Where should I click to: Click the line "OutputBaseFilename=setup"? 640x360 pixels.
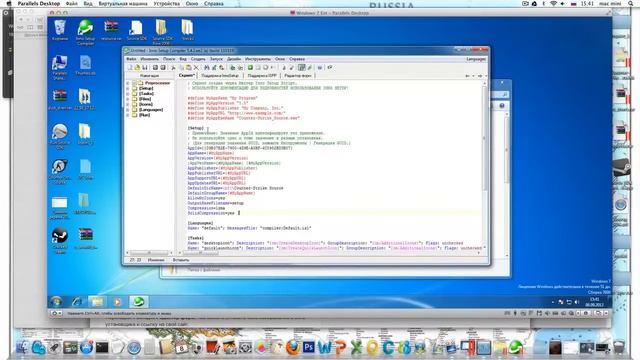216,203
